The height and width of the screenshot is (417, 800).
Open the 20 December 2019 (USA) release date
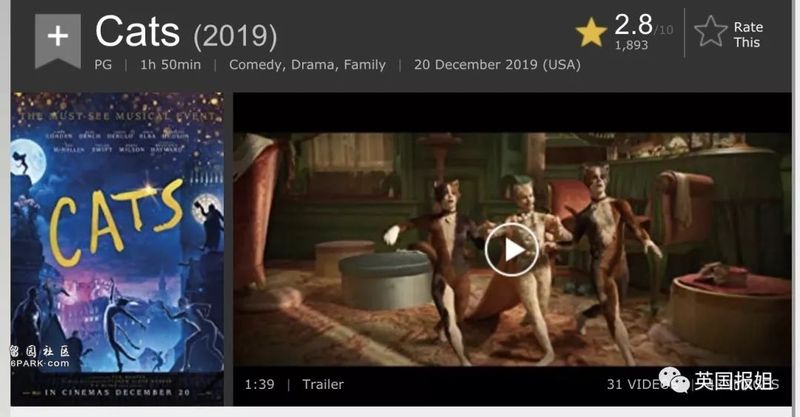point(497,65)
